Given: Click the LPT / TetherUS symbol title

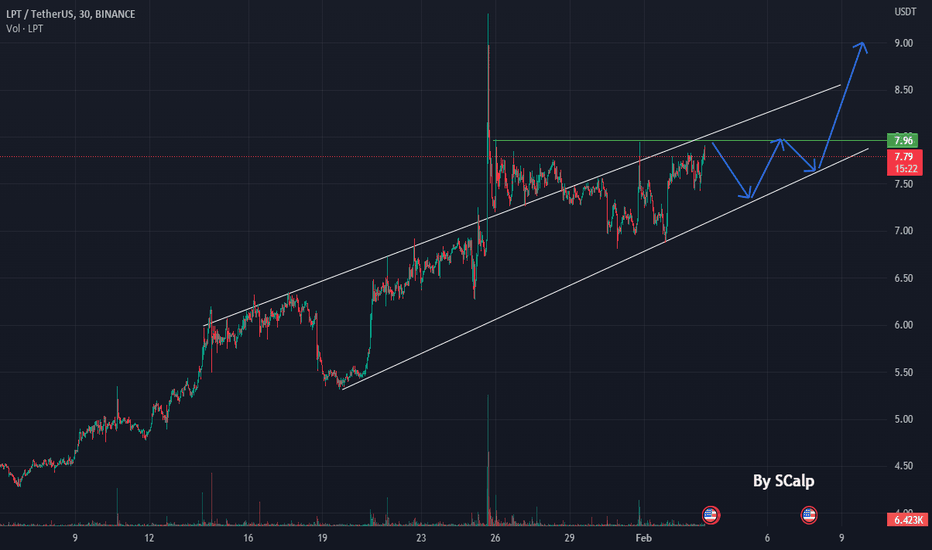Looking at the screenshot, I should [71, 14].
